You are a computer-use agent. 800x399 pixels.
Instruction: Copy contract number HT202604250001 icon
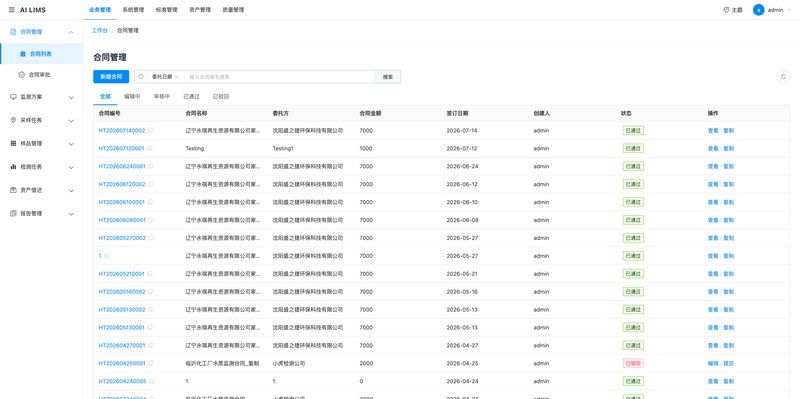[x=151, y=363]
